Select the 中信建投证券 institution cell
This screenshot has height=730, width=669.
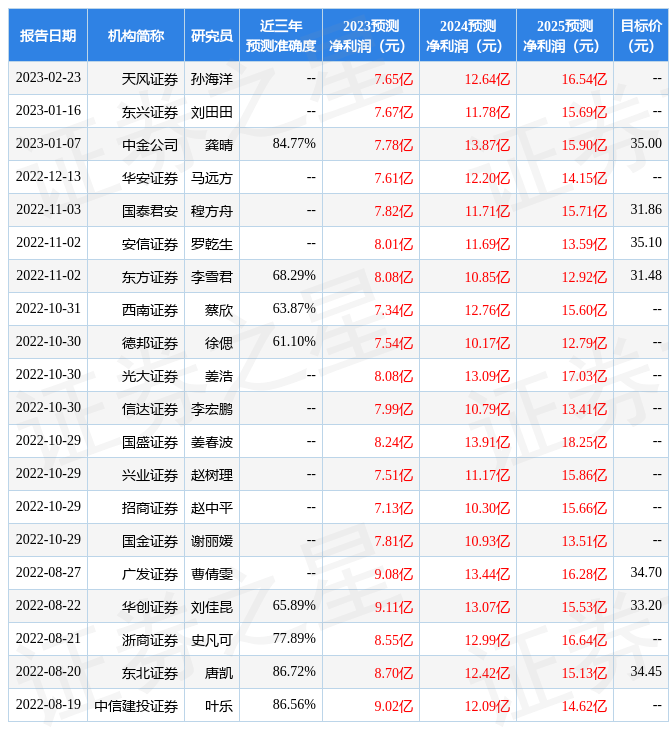136,707
